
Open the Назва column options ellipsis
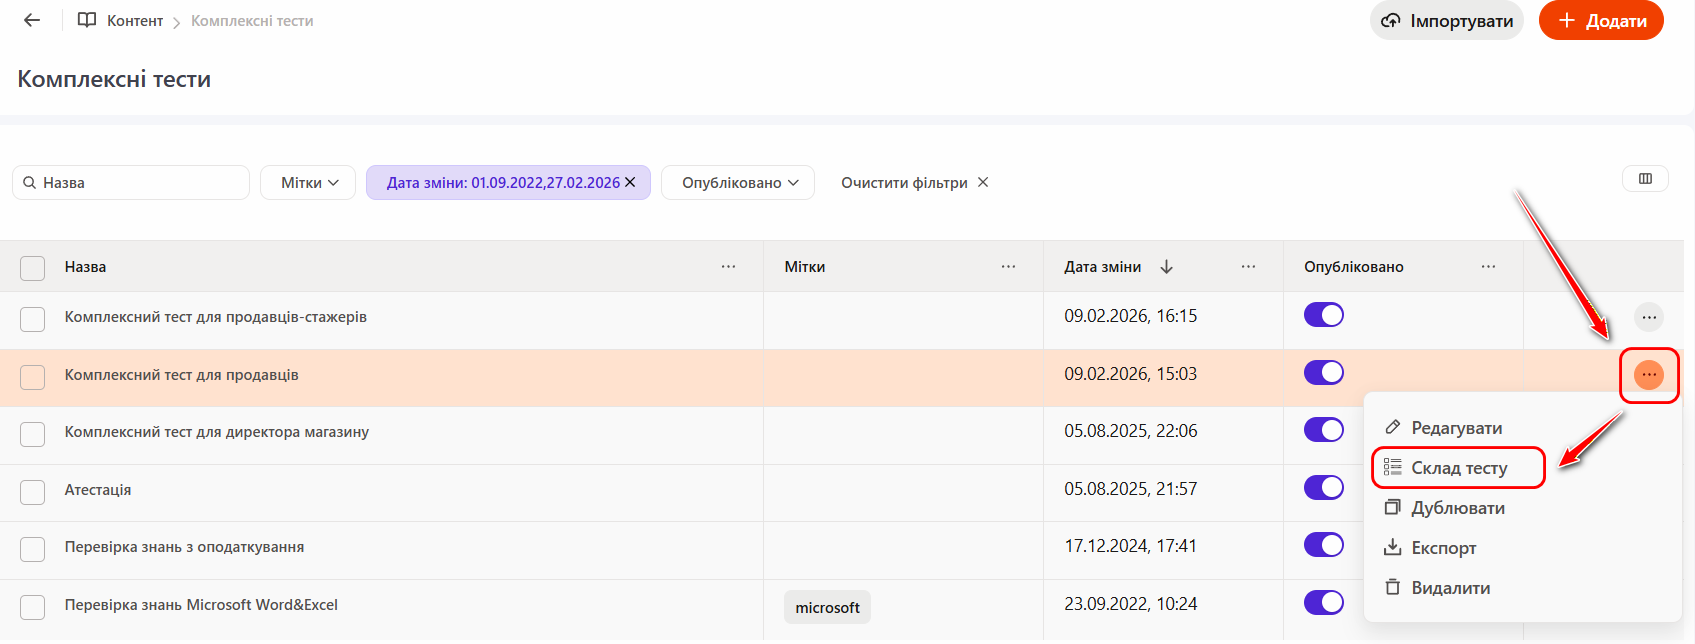click(728, 267)
